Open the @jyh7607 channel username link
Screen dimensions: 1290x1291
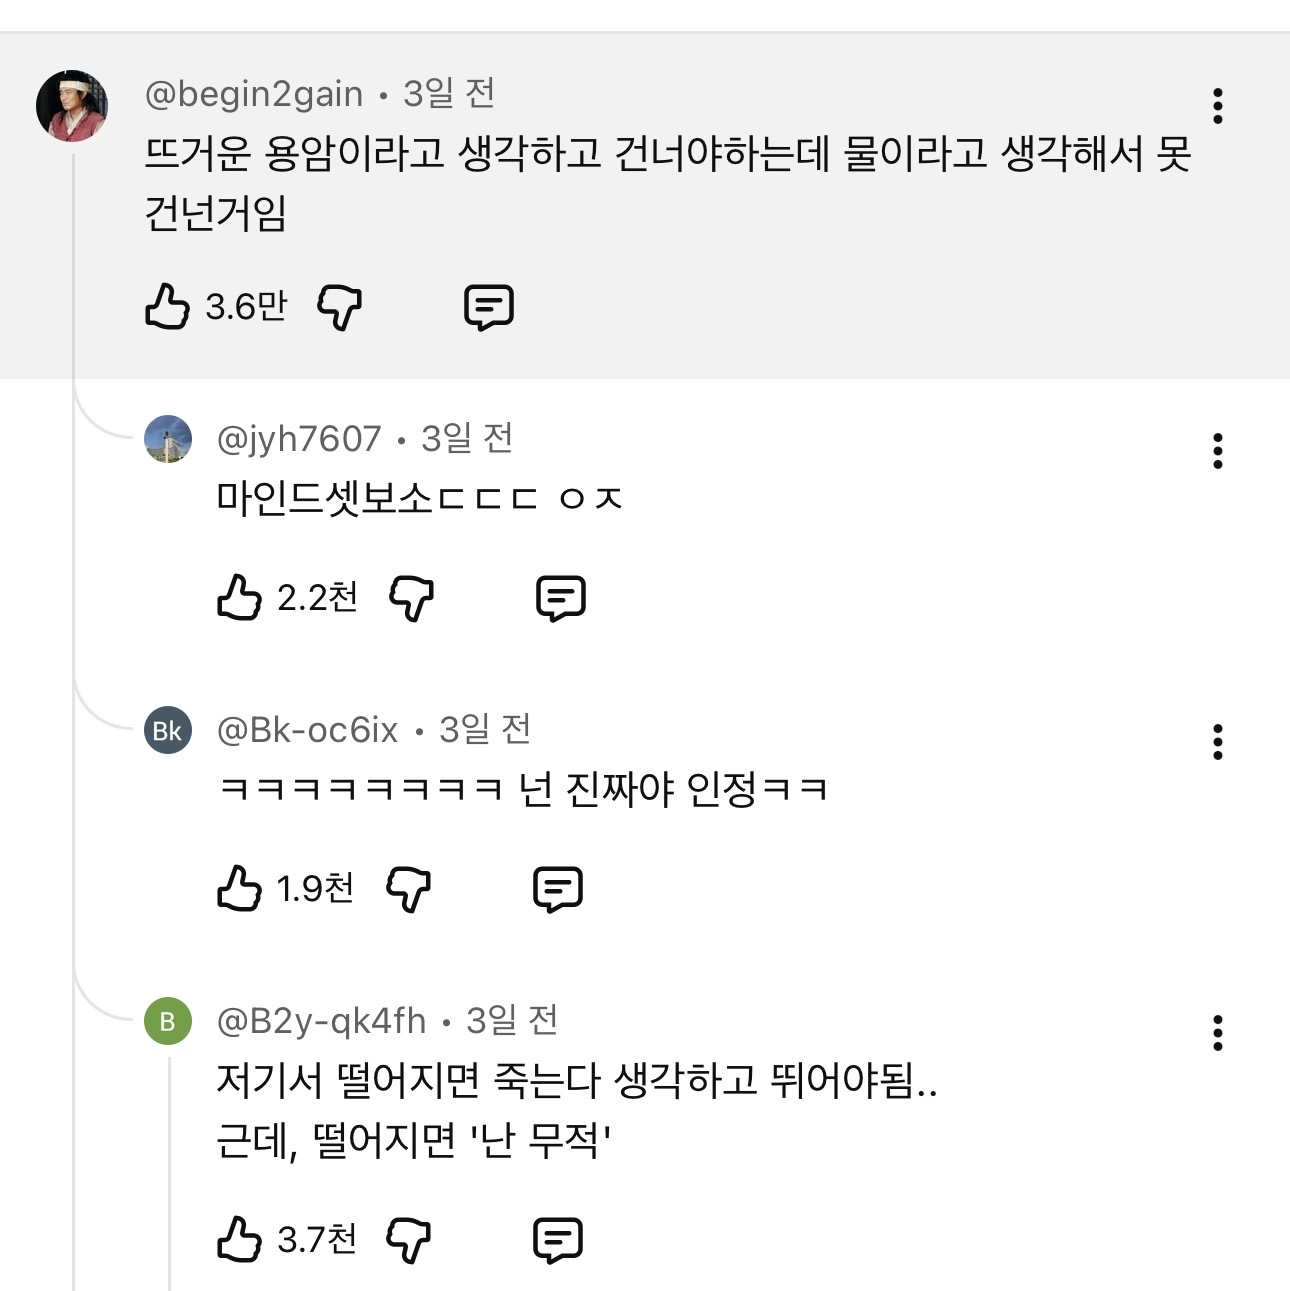(x=299, y=439)
